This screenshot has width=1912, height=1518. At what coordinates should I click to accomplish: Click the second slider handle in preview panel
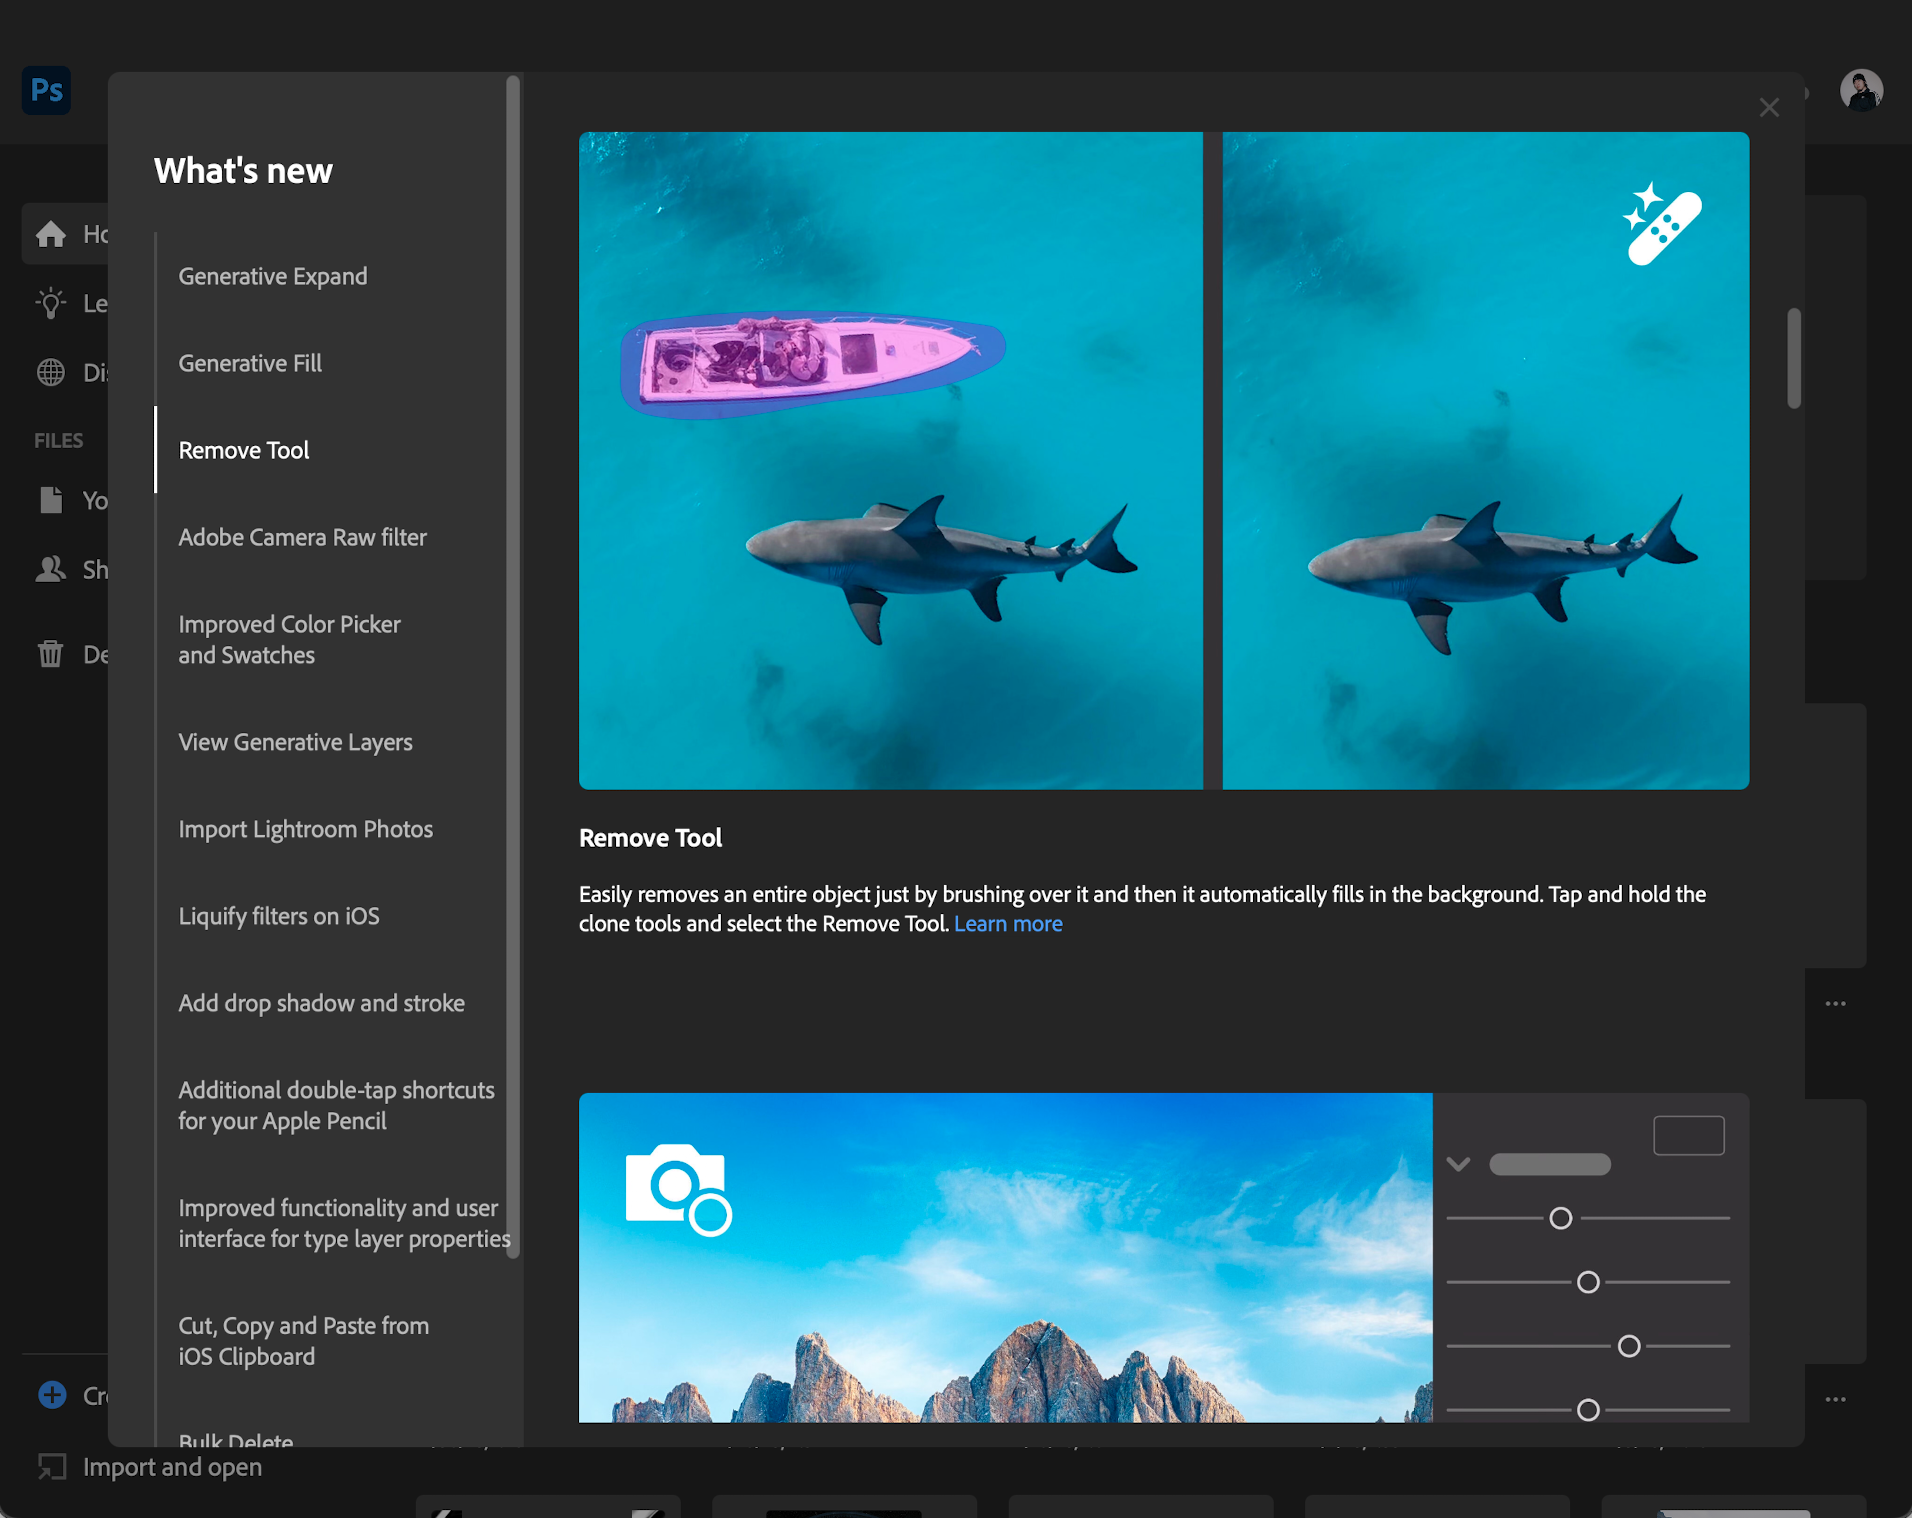point(1588,1282)
